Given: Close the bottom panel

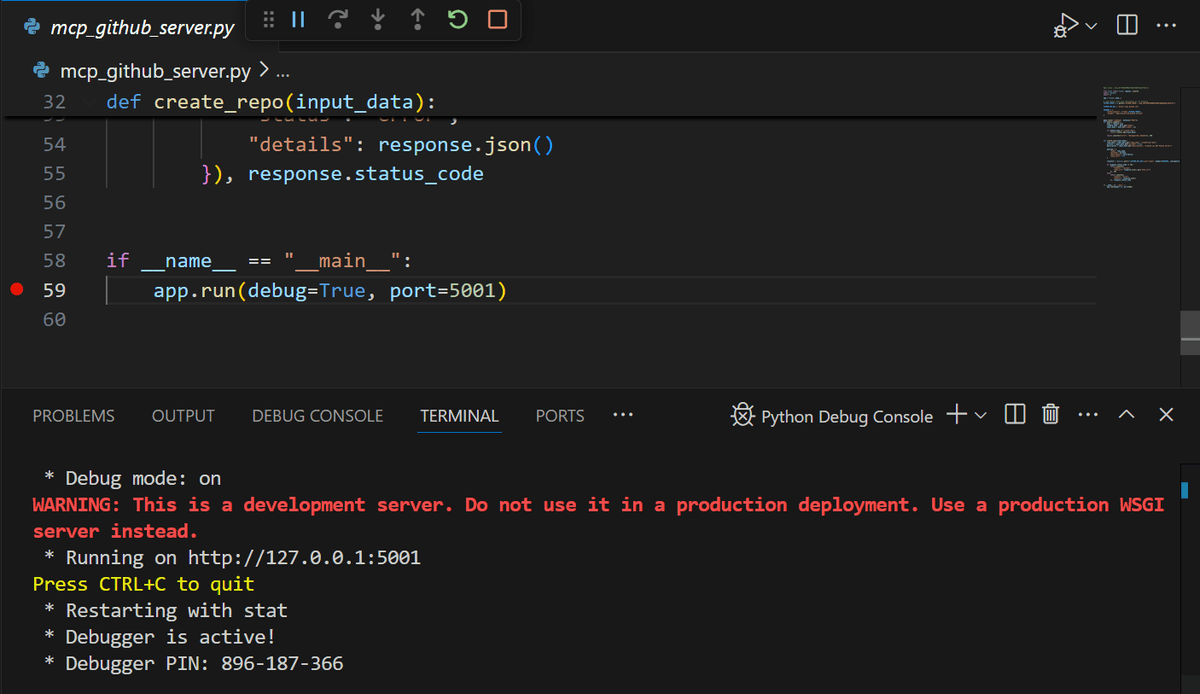Looking at the screenshot, I should [1166, 415].
